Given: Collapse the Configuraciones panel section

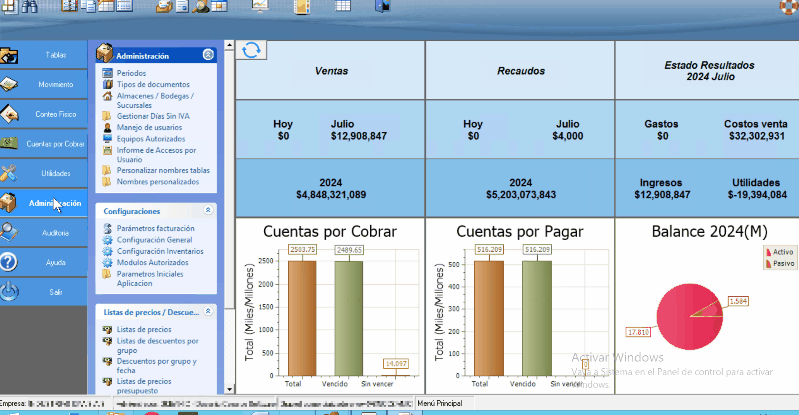Looking at the screenshot, I should click(208, 211).
